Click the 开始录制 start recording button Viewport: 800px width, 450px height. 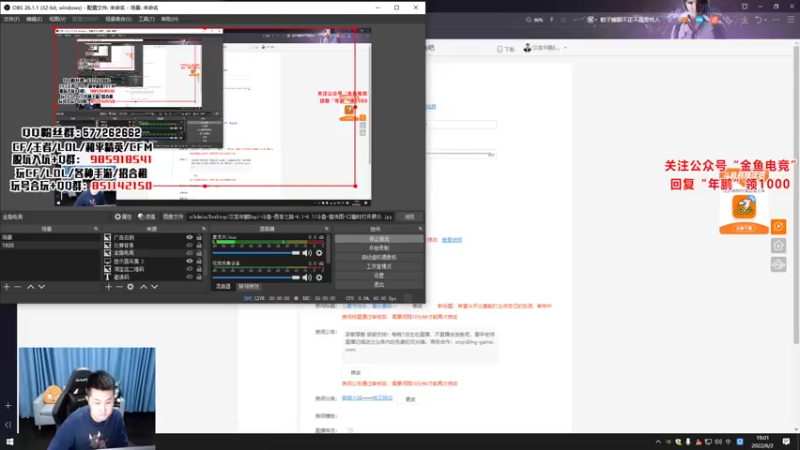click(379, 248)
